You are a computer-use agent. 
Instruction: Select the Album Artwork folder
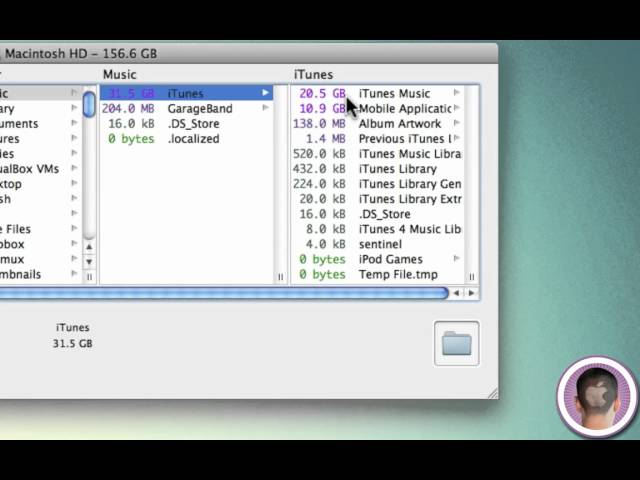399,124
